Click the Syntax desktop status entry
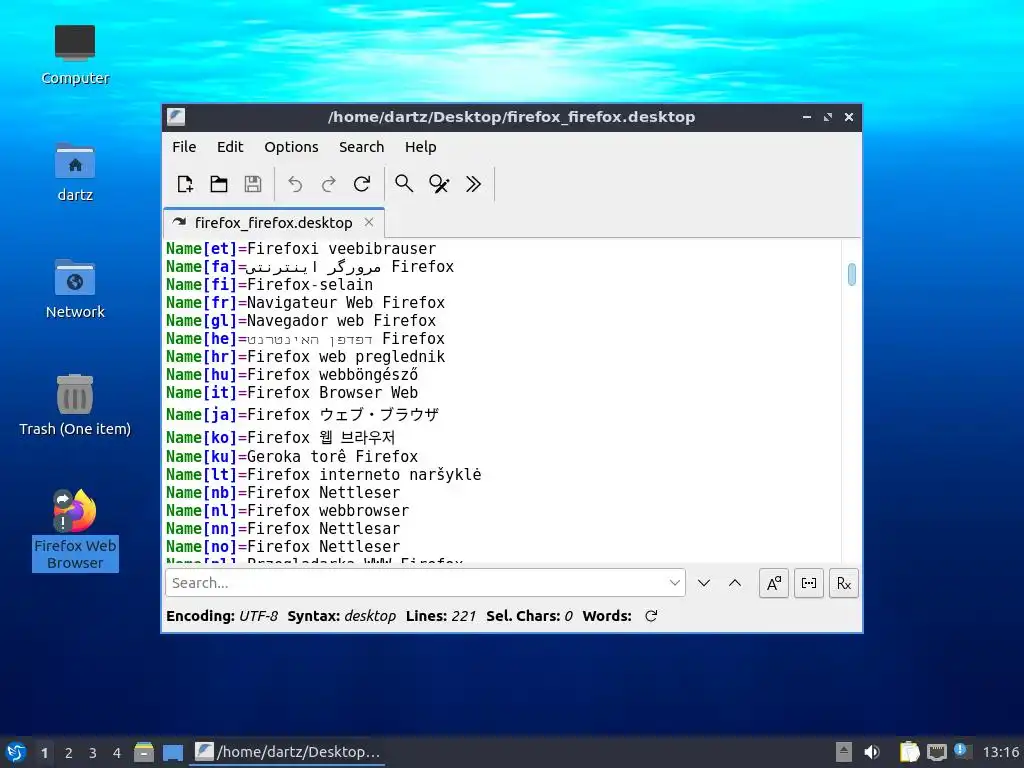This screenshot has width=1024, height=768. [x=342, y=616]
